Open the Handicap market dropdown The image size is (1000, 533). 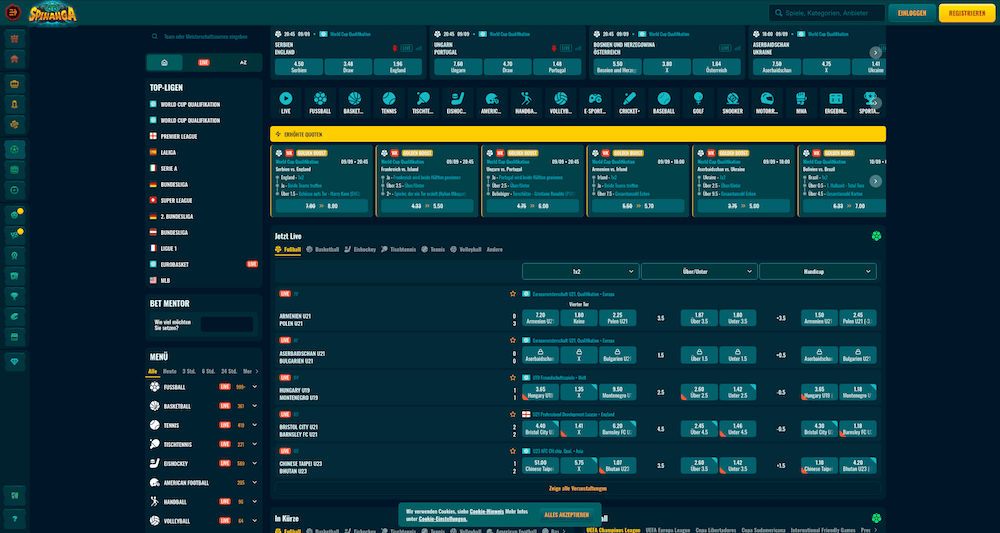tap(817, 271)
